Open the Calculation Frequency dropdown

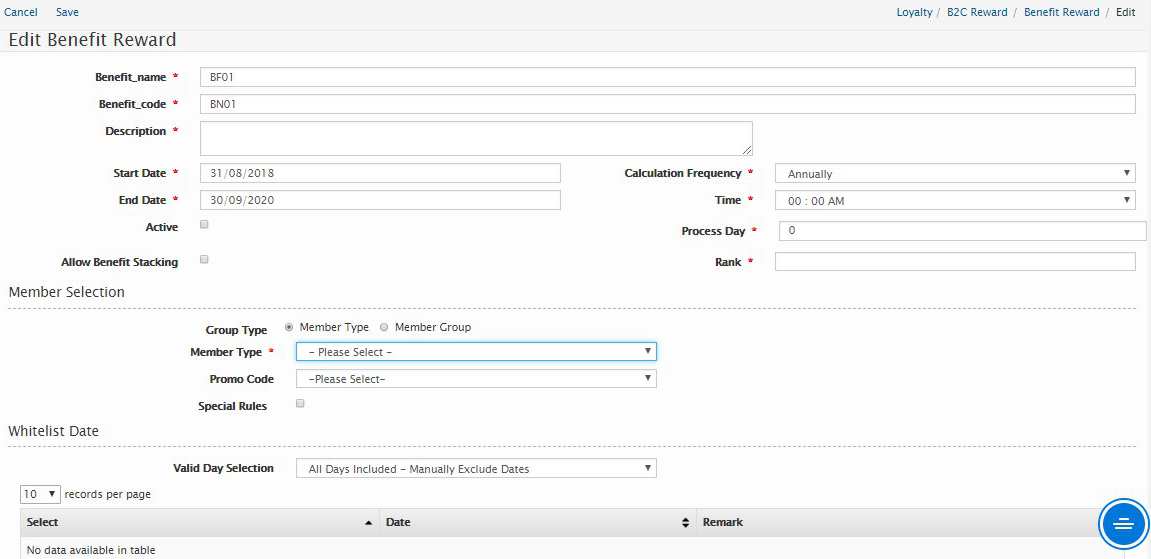pos(954,174)
